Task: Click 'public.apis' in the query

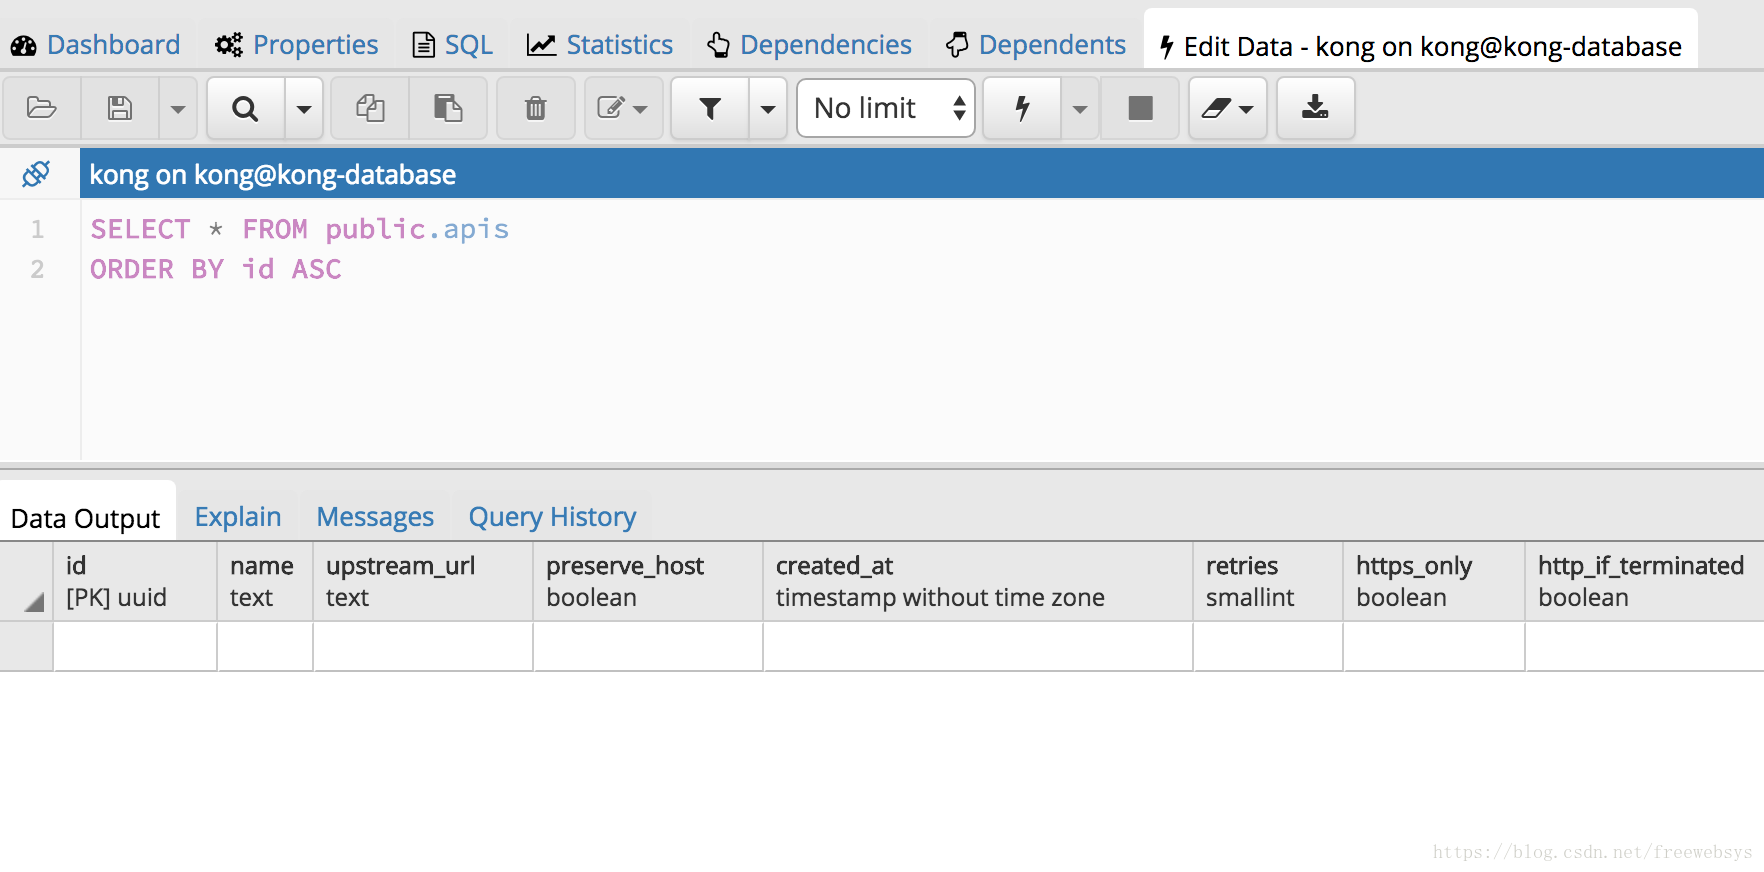Action: pyautogui.click(x=417, y=229)
